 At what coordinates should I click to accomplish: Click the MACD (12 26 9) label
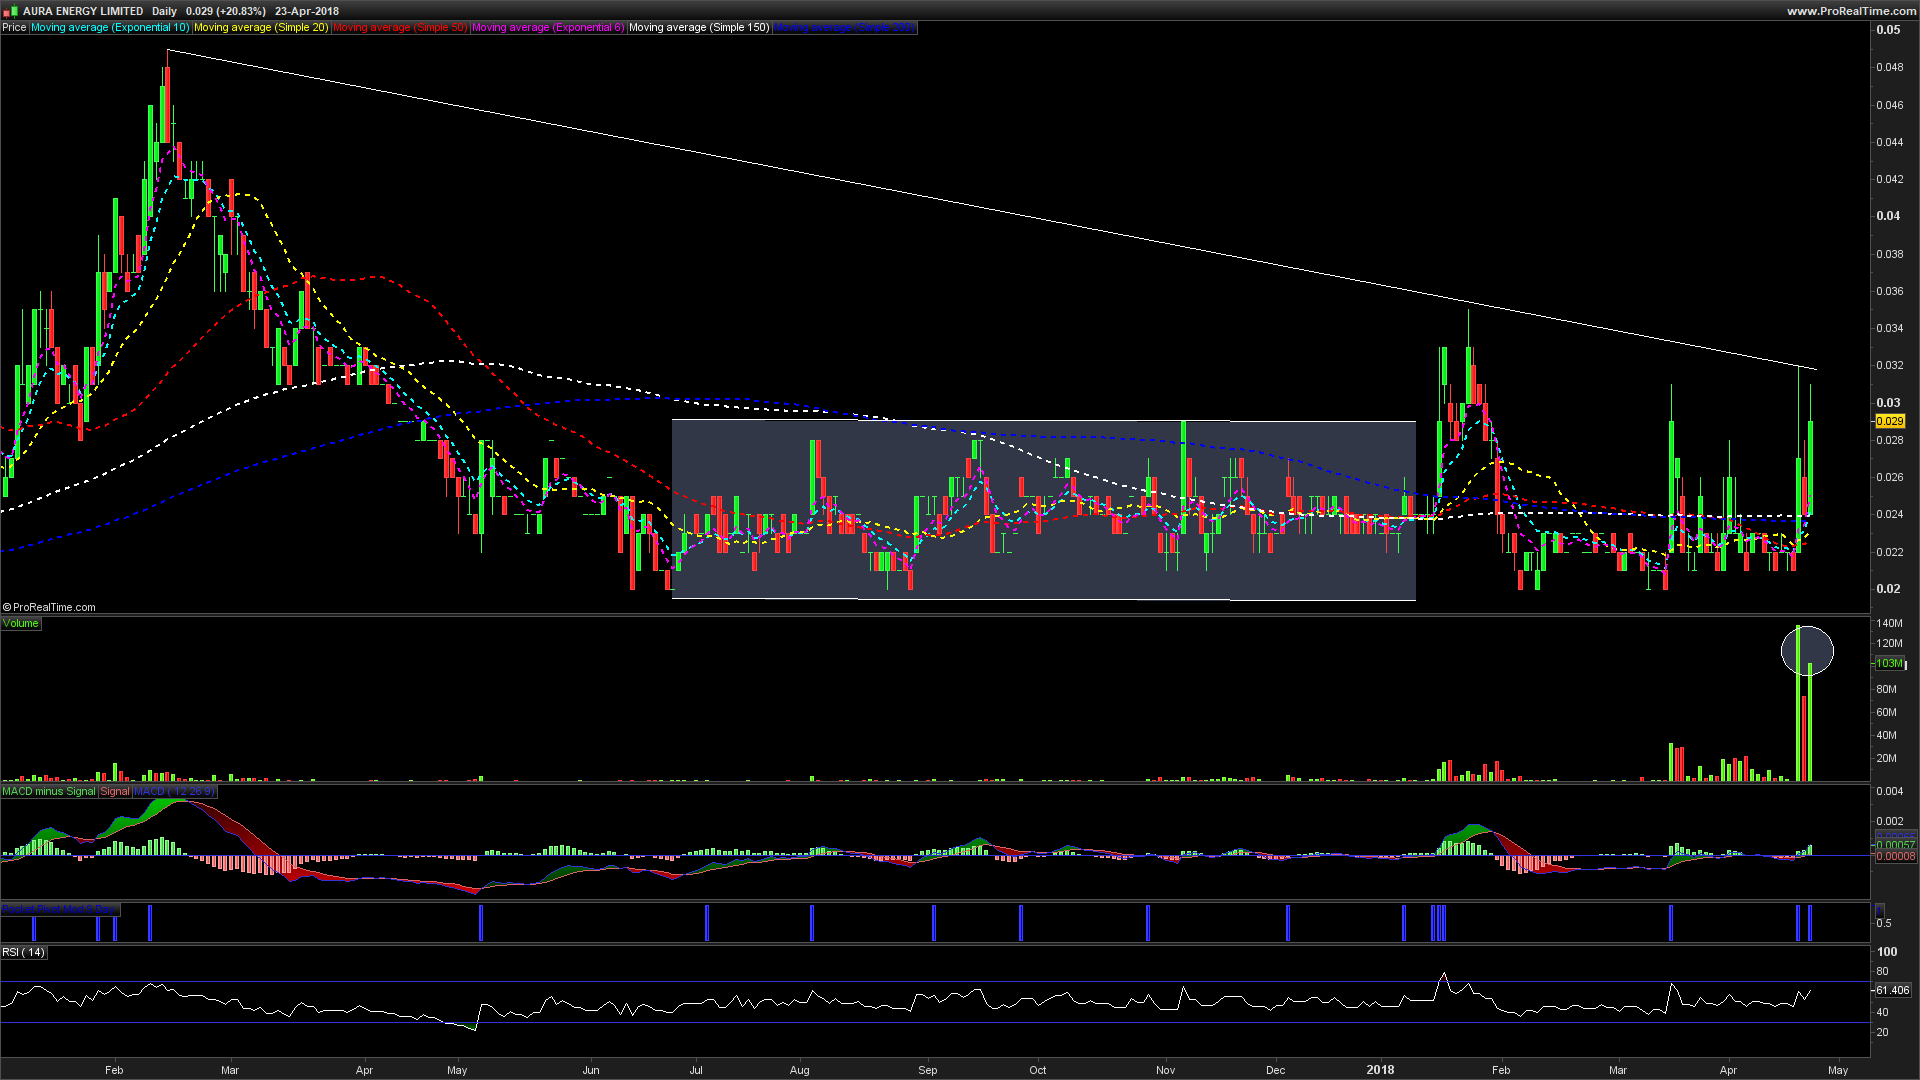tap(175, 792)
